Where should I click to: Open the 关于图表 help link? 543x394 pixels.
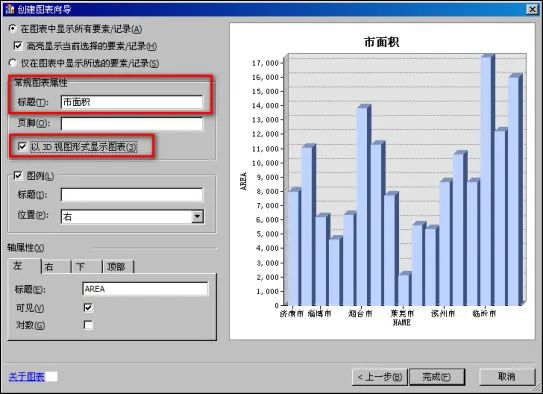tap(27, 376)
